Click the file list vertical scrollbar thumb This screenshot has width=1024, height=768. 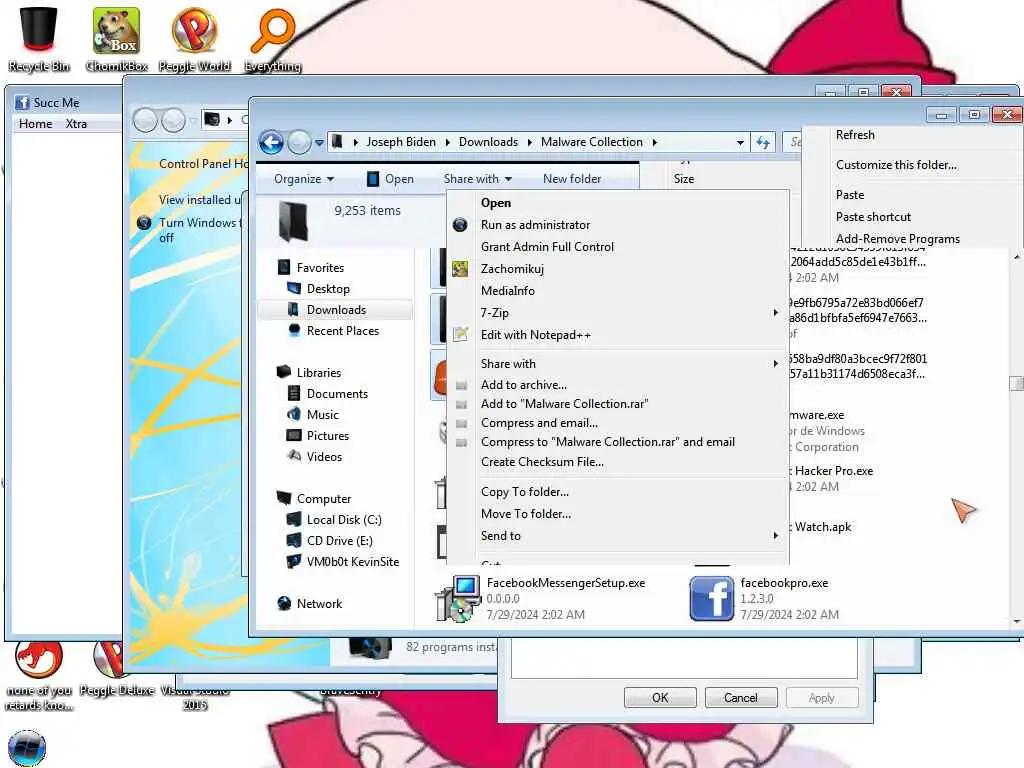[x=1016, y=384]
